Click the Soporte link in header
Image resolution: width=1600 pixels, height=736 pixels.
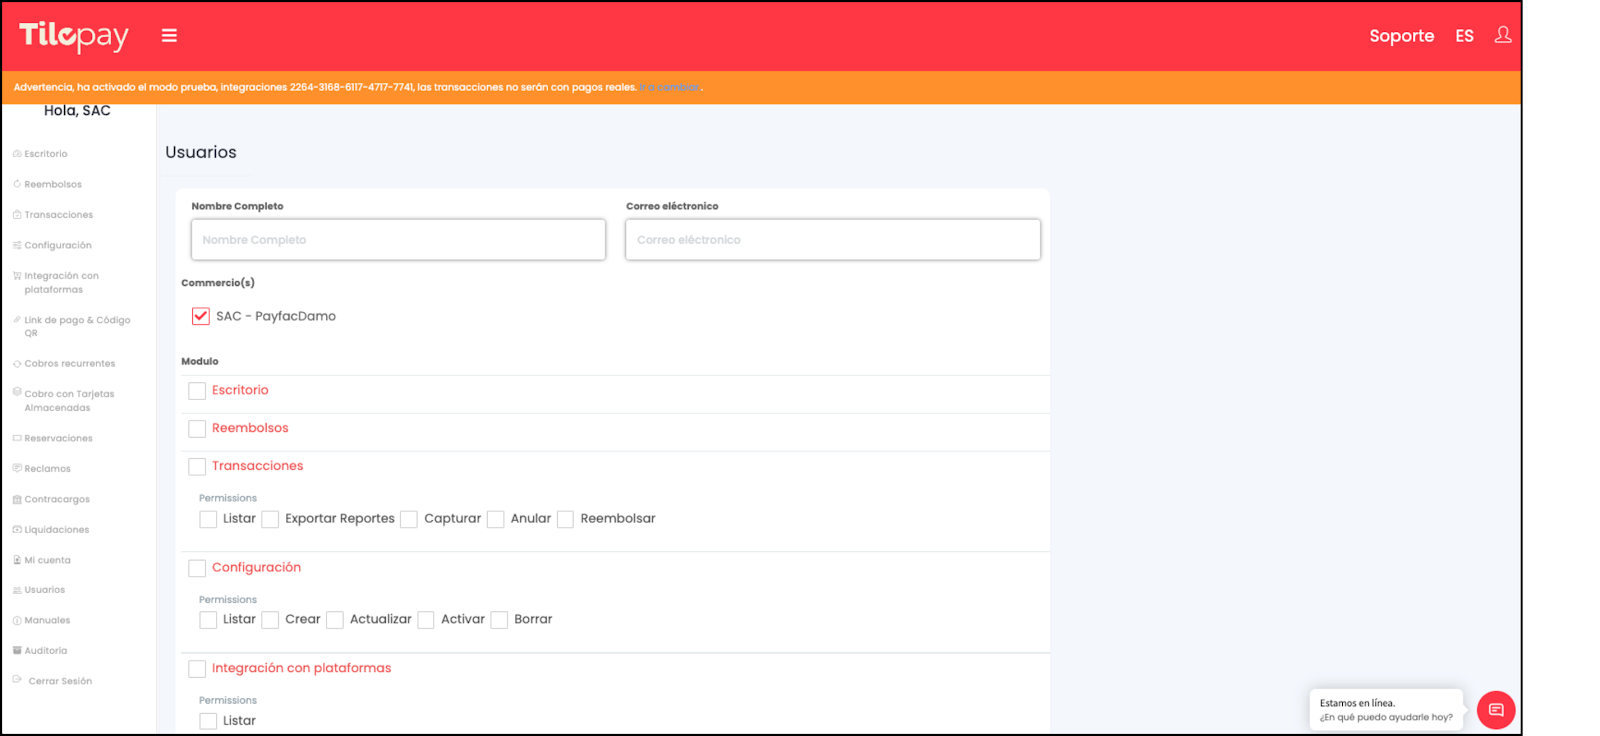coord(1401,36)
